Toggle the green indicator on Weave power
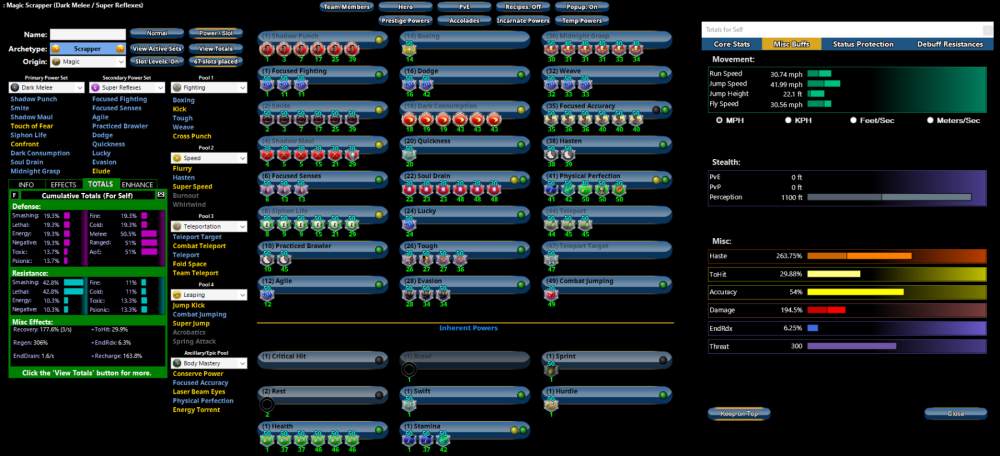 (663, 74)
